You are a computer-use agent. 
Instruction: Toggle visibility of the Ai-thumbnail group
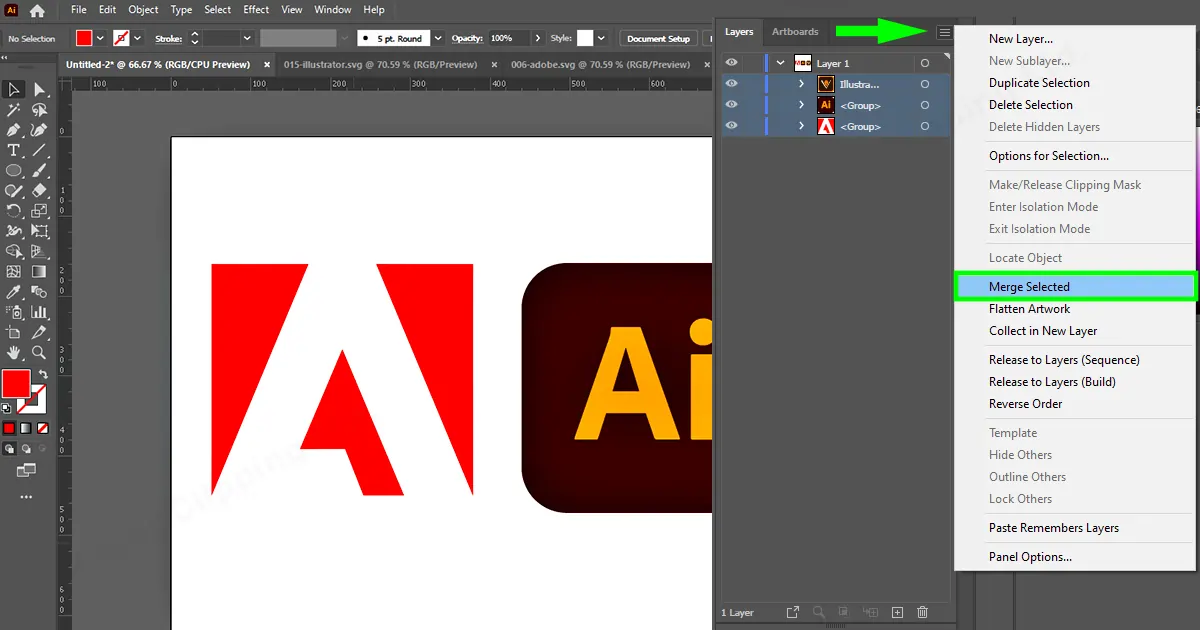[732, 105]
